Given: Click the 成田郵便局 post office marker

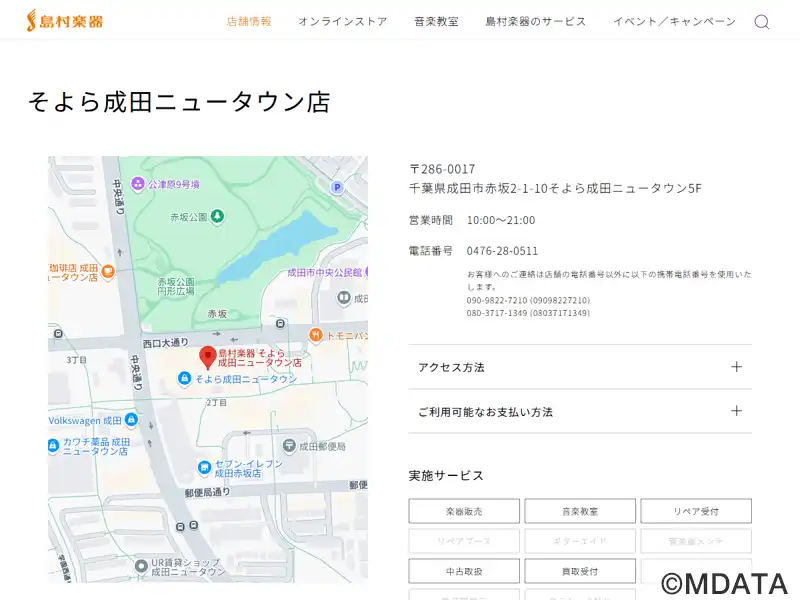Looking at the screenshot, I should tap(289, 446).
